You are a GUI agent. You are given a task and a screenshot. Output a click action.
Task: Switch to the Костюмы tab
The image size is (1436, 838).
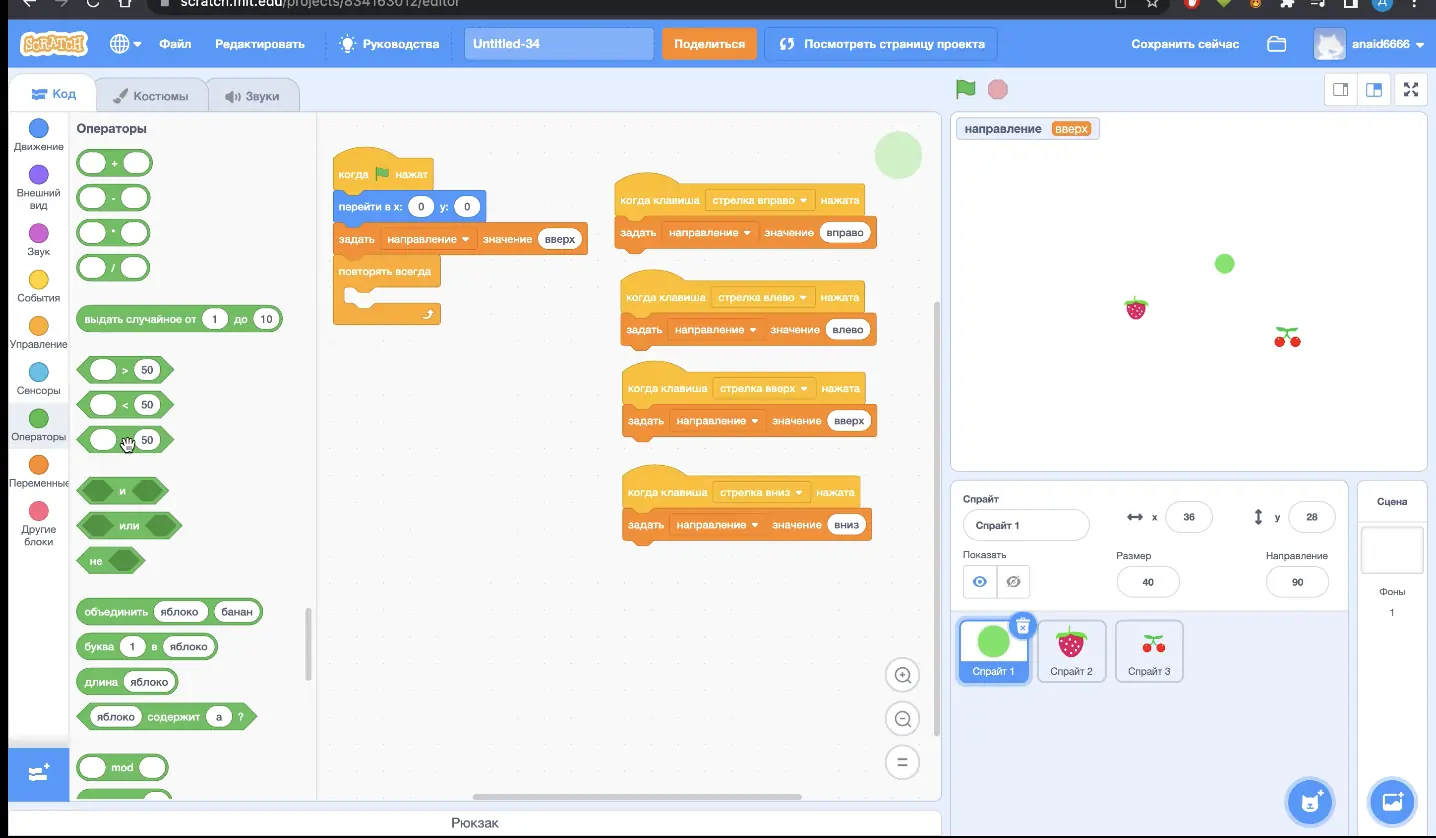coord(151,96)
